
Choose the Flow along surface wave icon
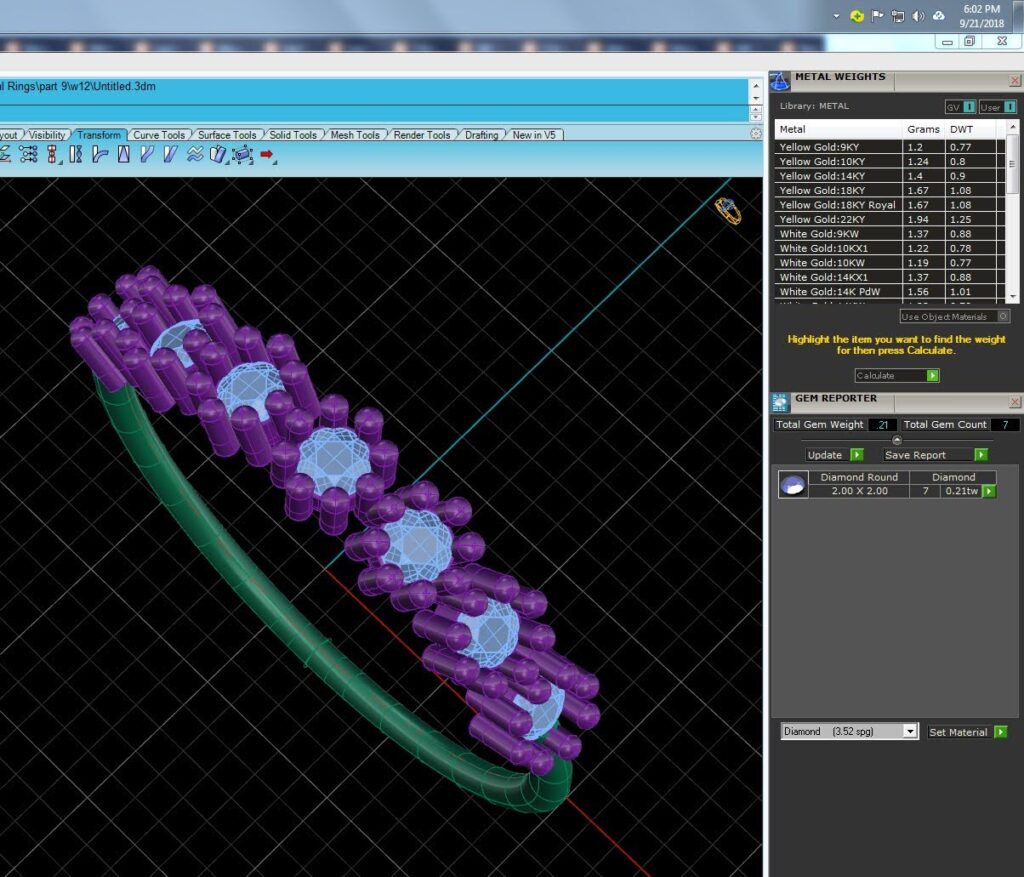[x=195, y=154]
